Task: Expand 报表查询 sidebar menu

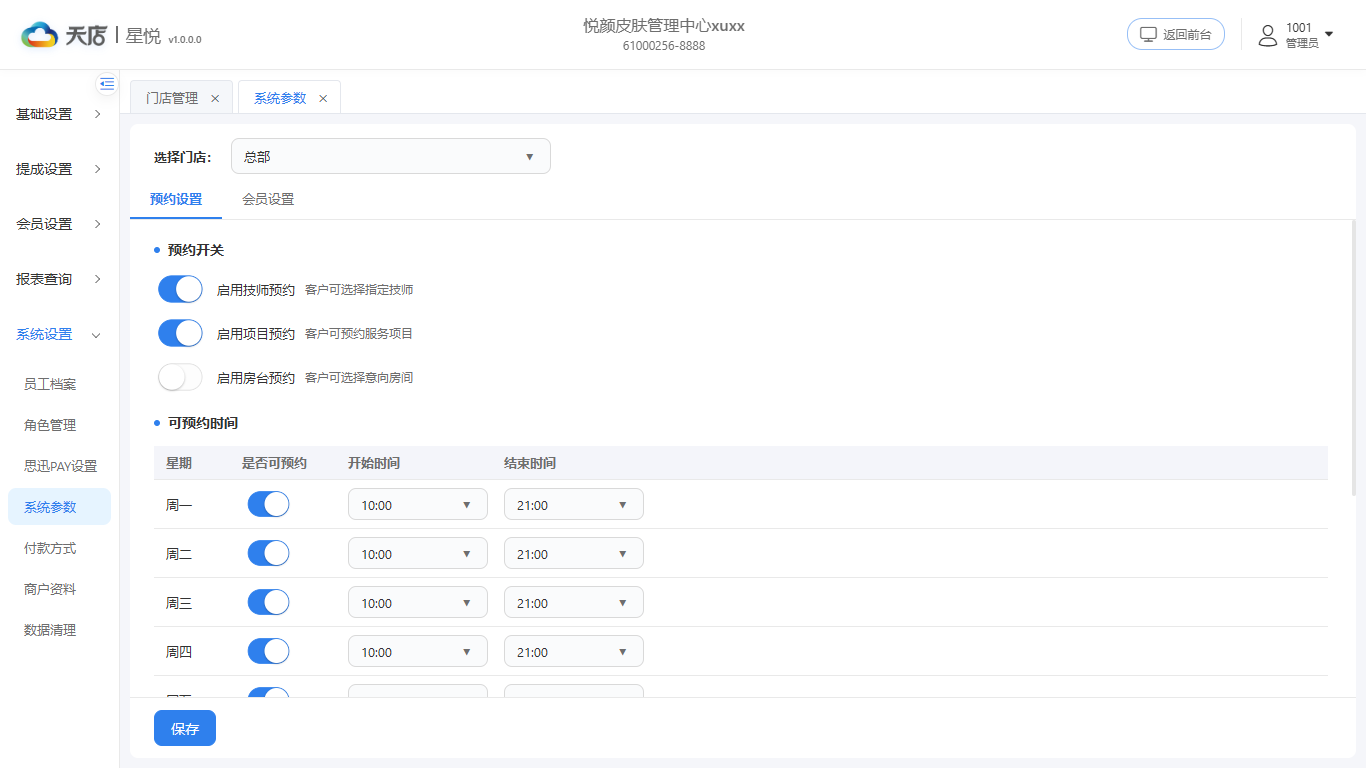Action: 59,279
